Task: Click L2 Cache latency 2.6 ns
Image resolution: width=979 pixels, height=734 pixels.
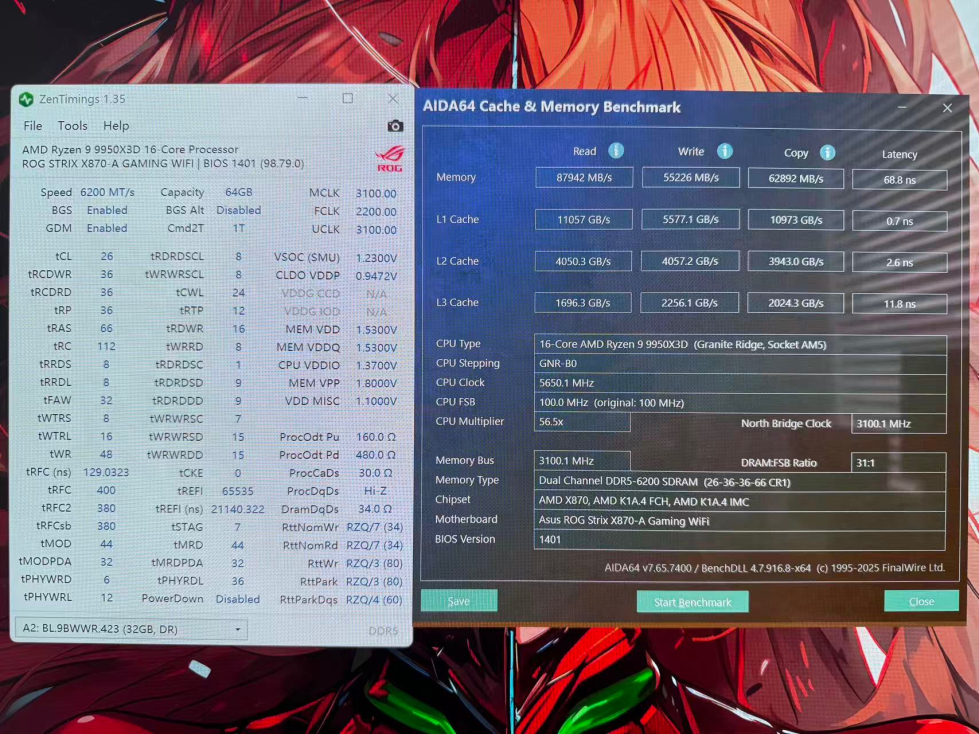Action: 900,263
